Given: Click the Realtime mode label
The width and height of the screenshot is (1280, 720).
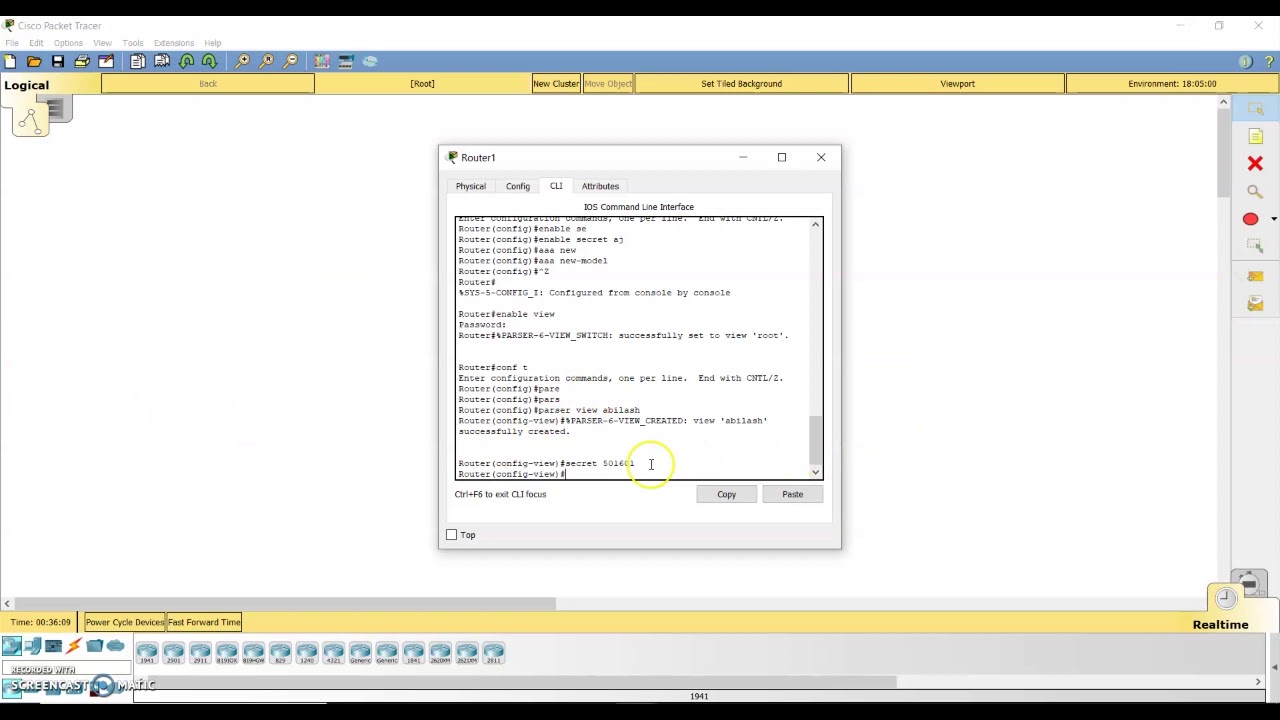Looking at the screenshot, I should point(1220,625).
